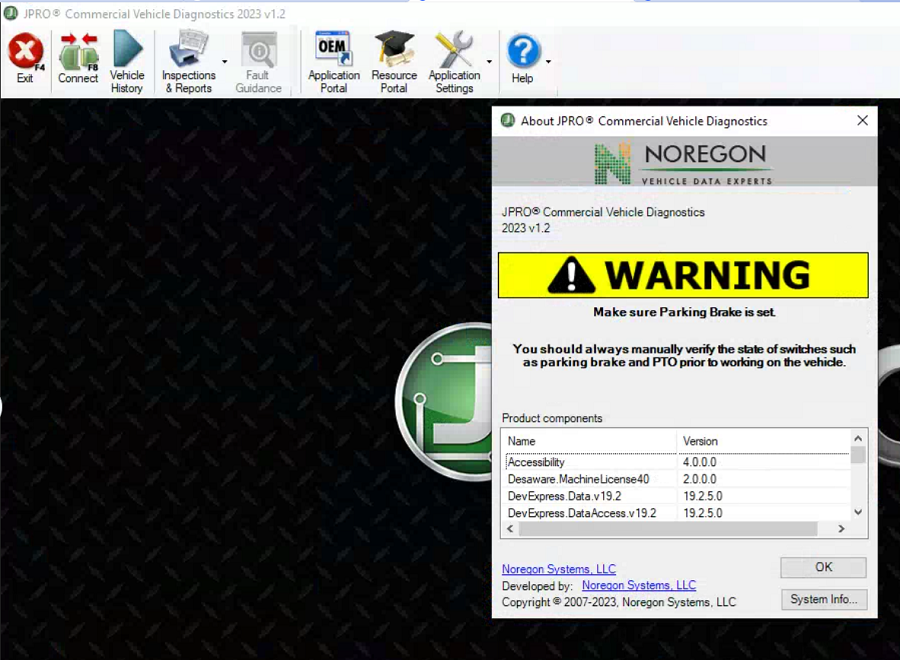Viewport: 900px width, 660px height.
Task: Open the Resource Portal
Action: point(394,63)
